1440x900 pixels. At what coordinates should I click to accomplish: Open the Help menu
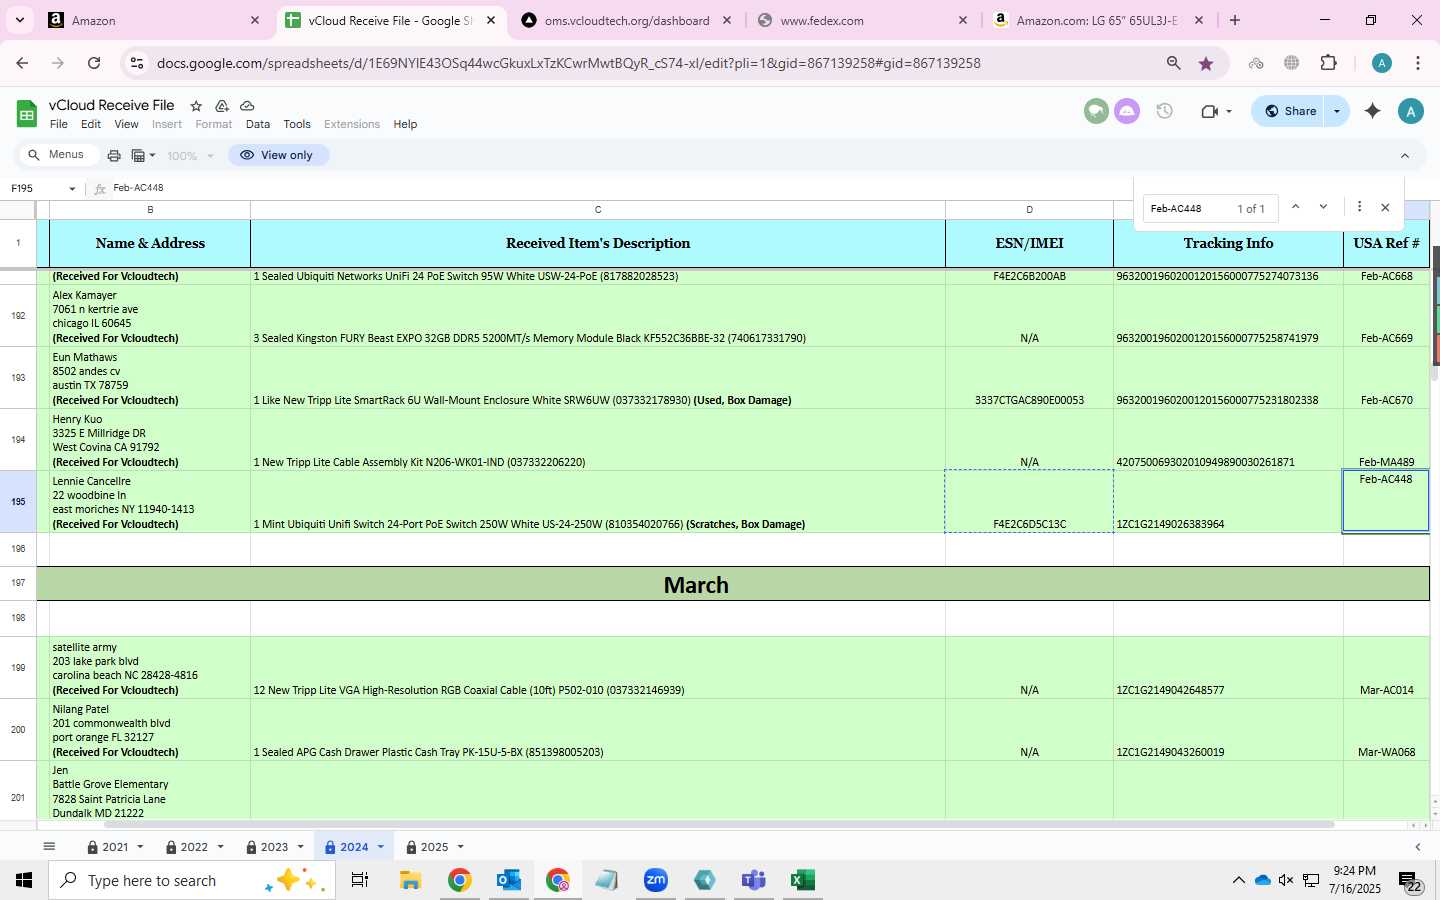coord(405,124)
